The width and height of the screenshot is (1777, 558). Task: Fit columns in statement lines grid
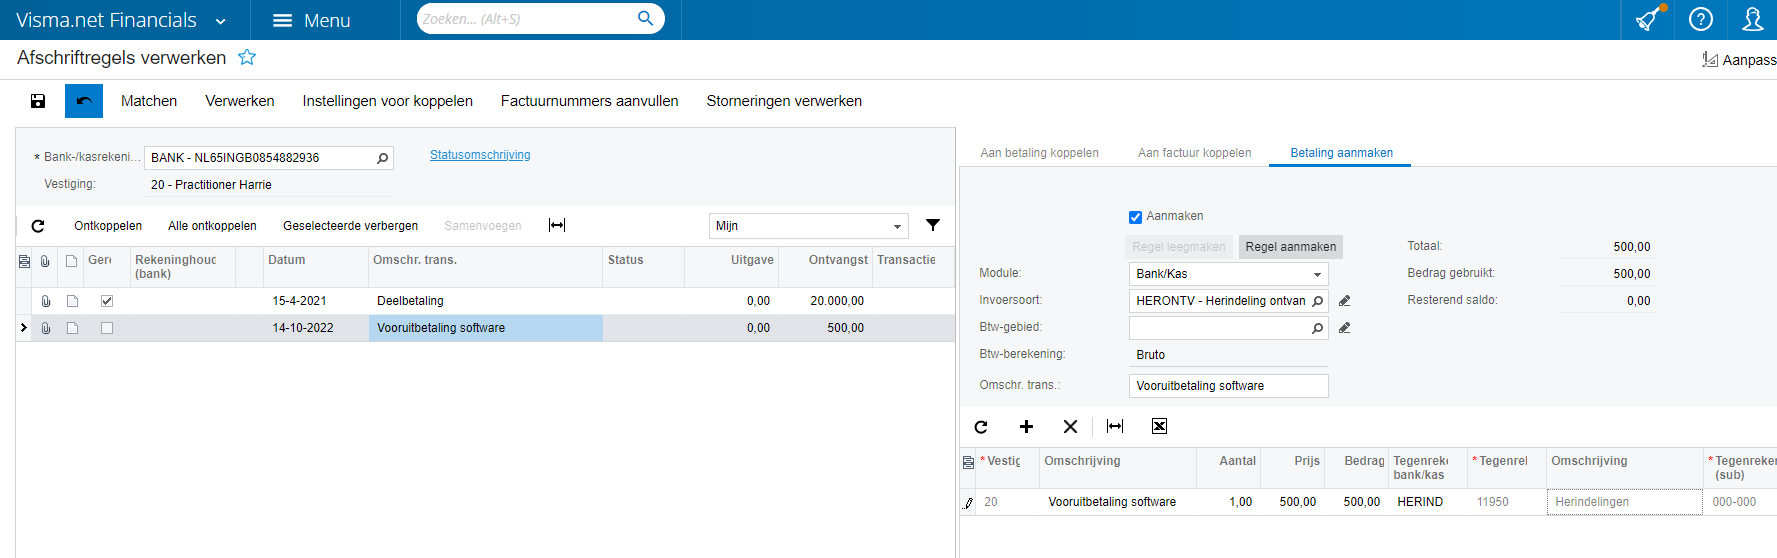[557, 226]
